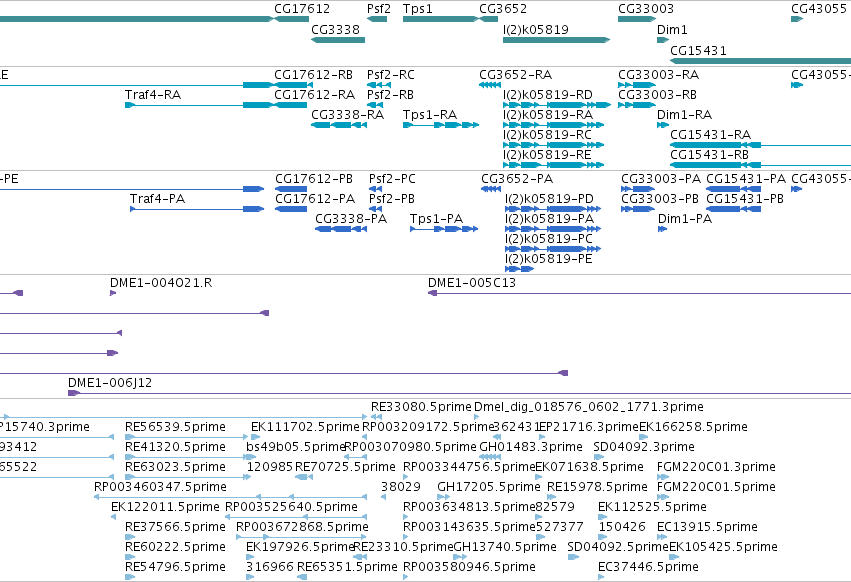
Task: Select transcript Psf2-RC
Action: 390,74
